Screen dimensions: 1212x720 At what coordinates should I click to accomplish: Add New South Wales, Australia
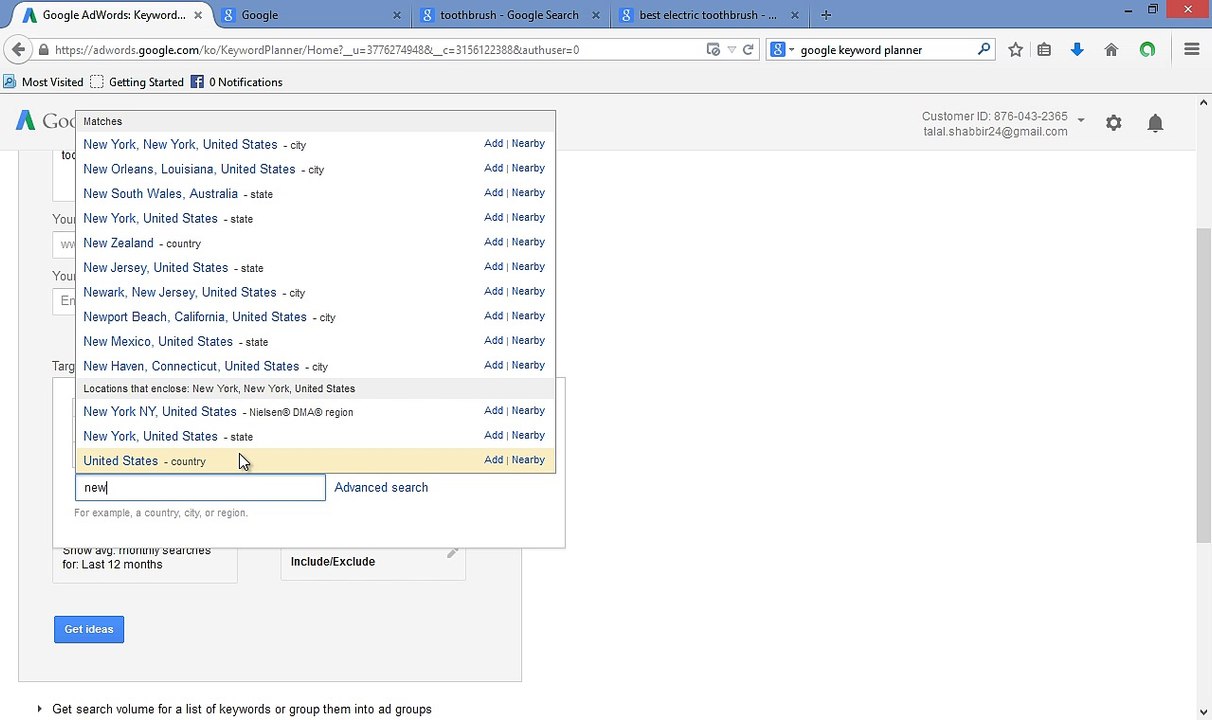click(493, 193)
